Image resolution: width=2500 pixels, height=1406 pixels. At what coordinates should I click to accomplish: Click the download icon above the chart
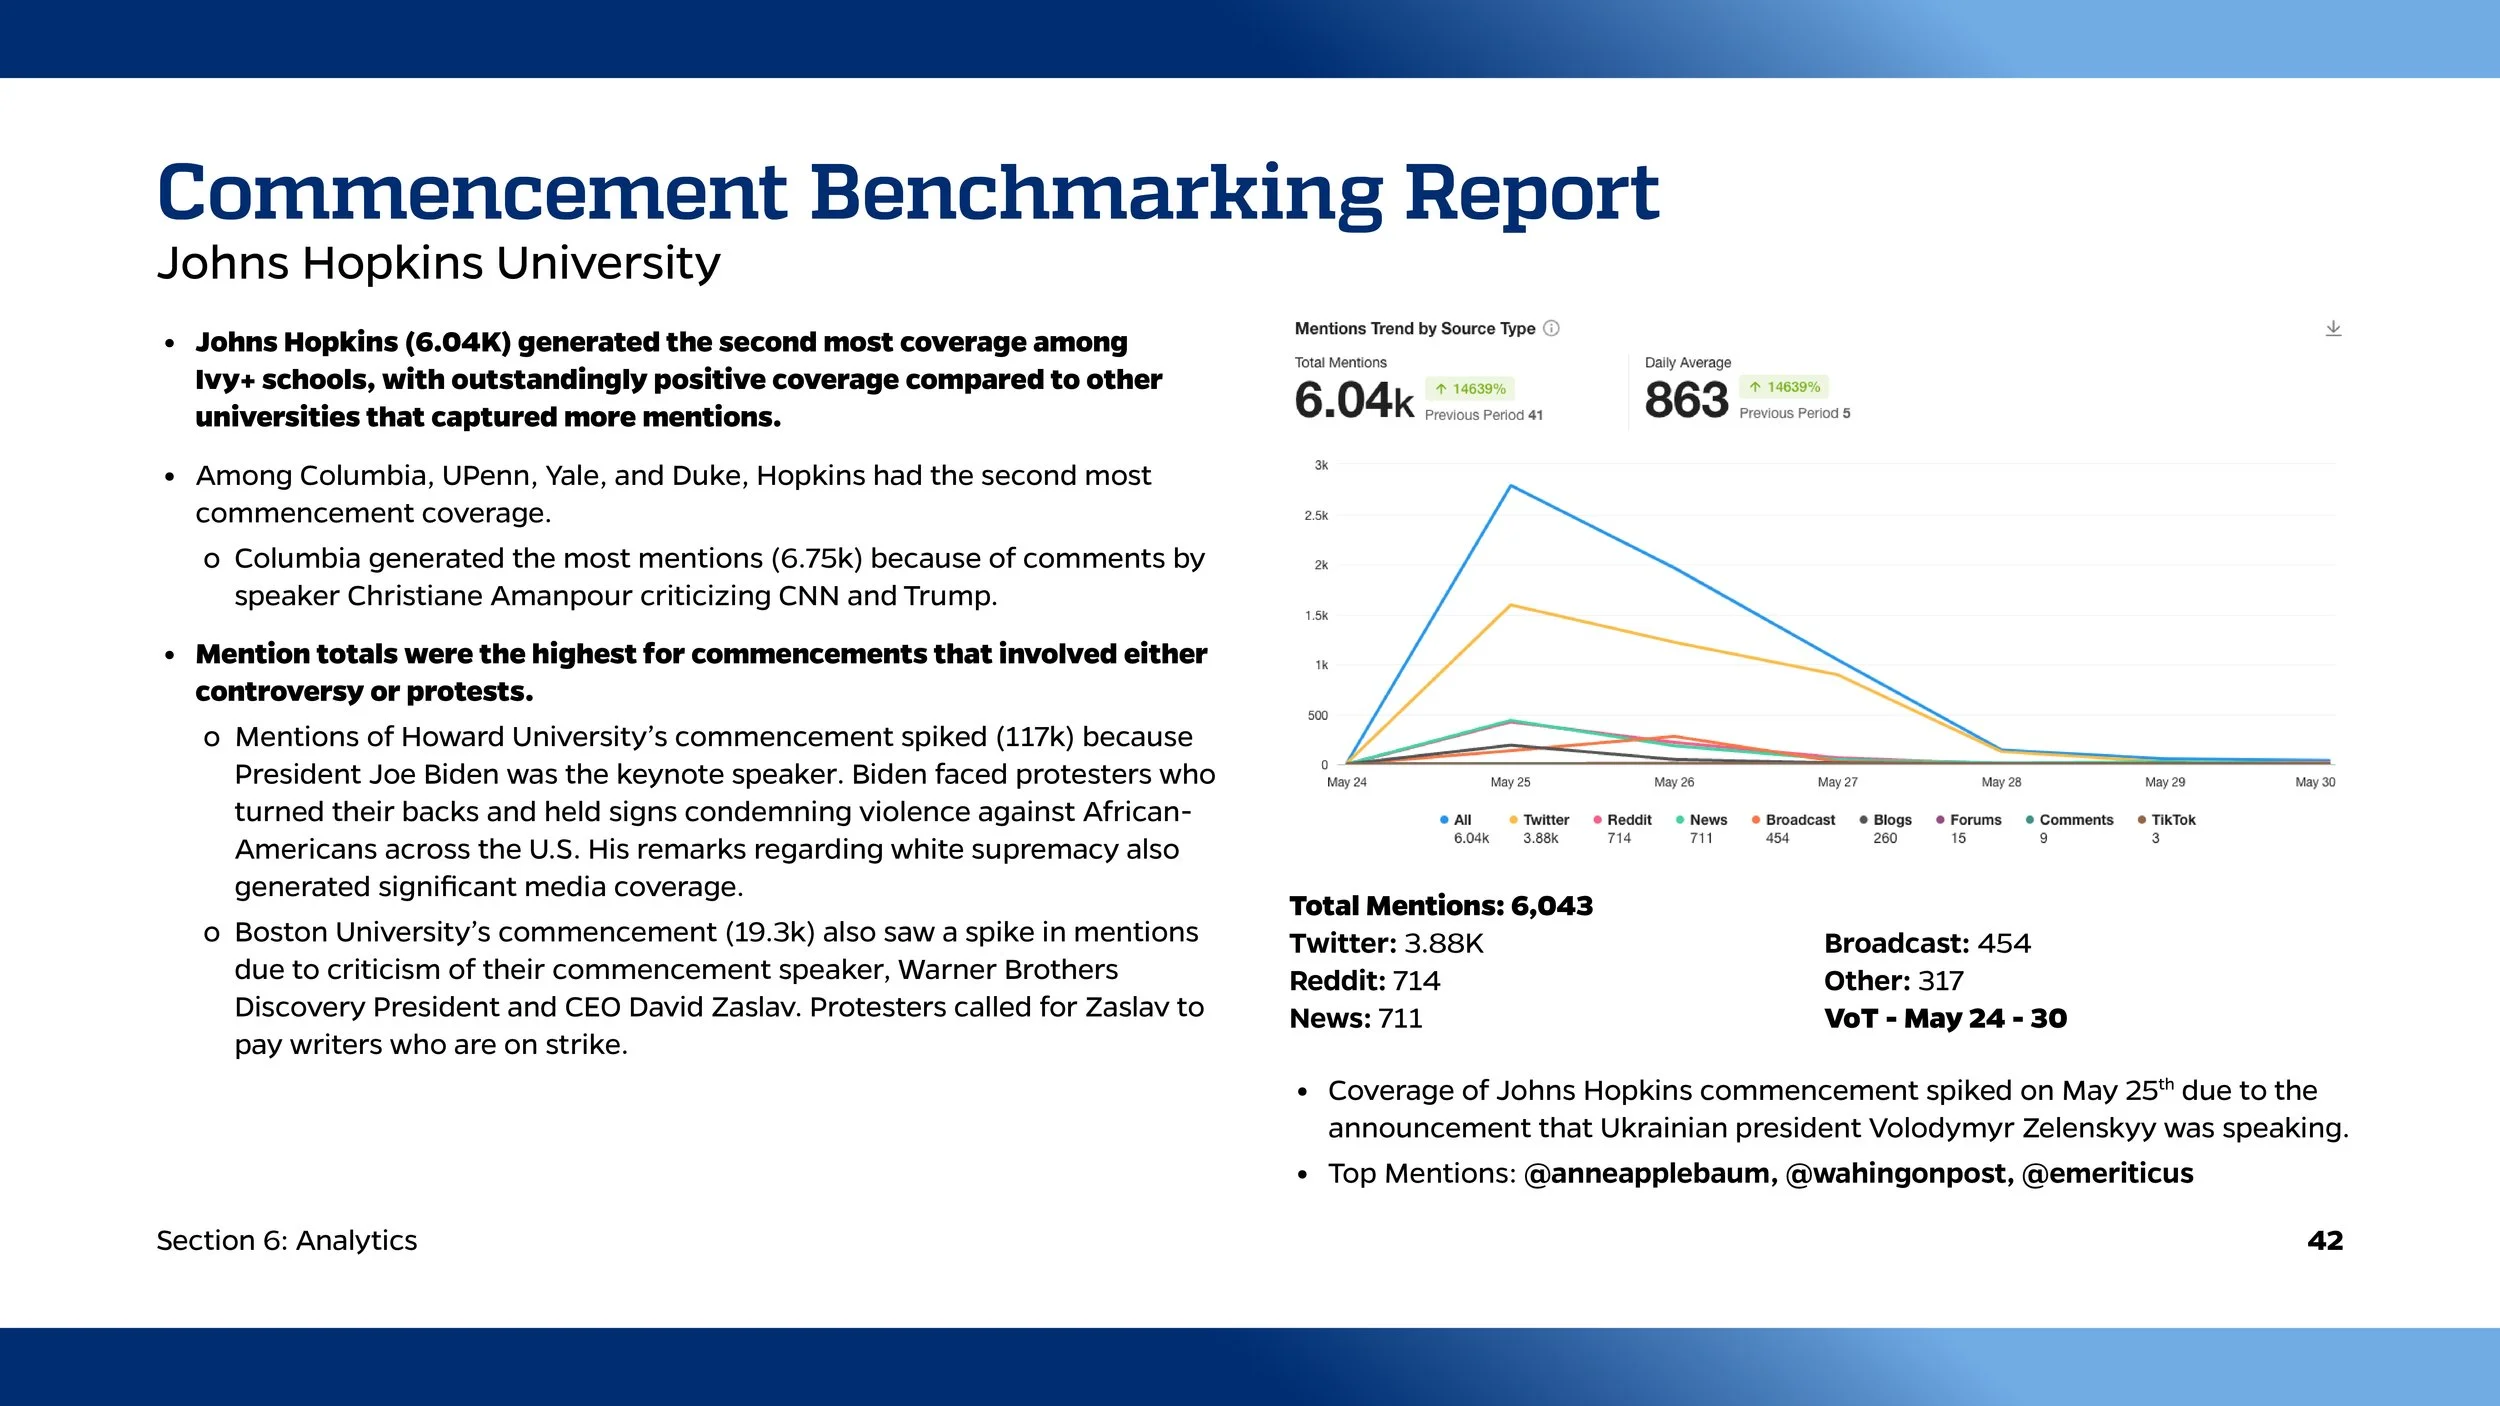[x=2334, y=328]
